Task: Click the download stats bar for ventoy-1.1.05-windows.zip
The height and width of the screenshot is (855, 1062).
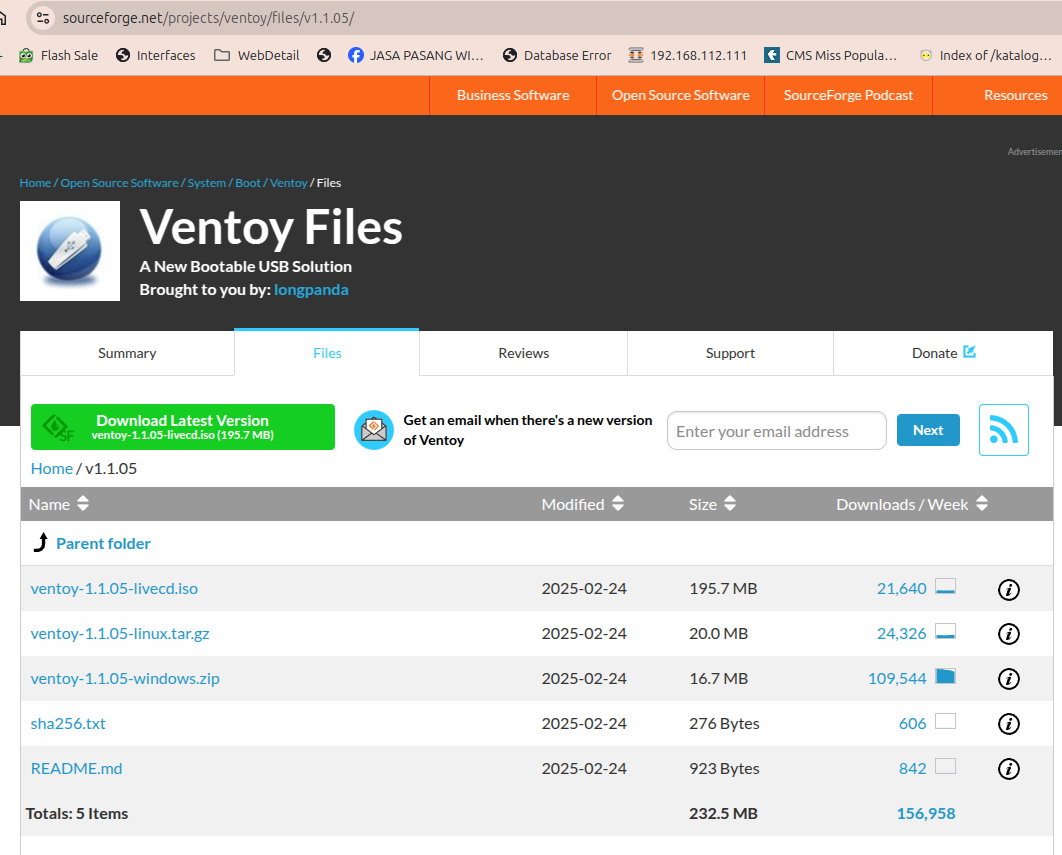Action: (x=944, y=677)
